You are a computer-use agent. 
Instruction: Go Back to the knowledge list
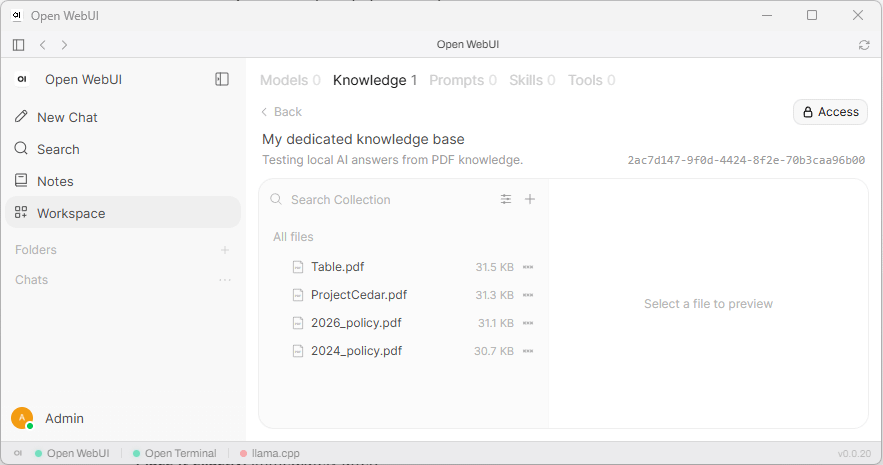tap(282, 111)
